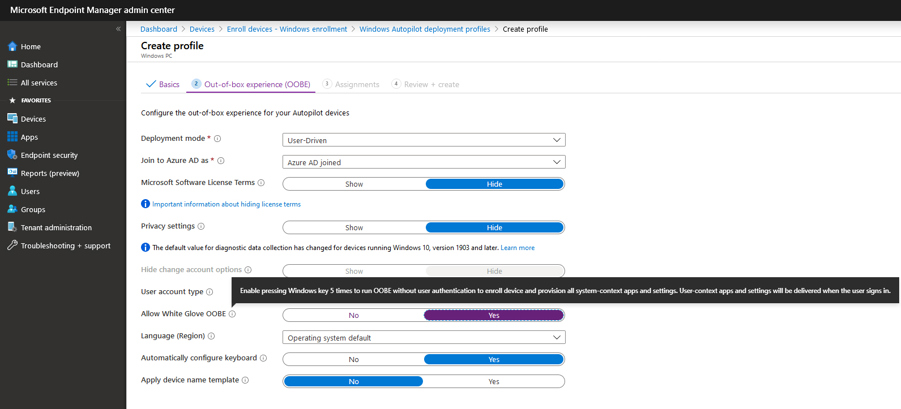
Task: Click the info icon beside Language (Region)
Action: [x=211, y=336]
